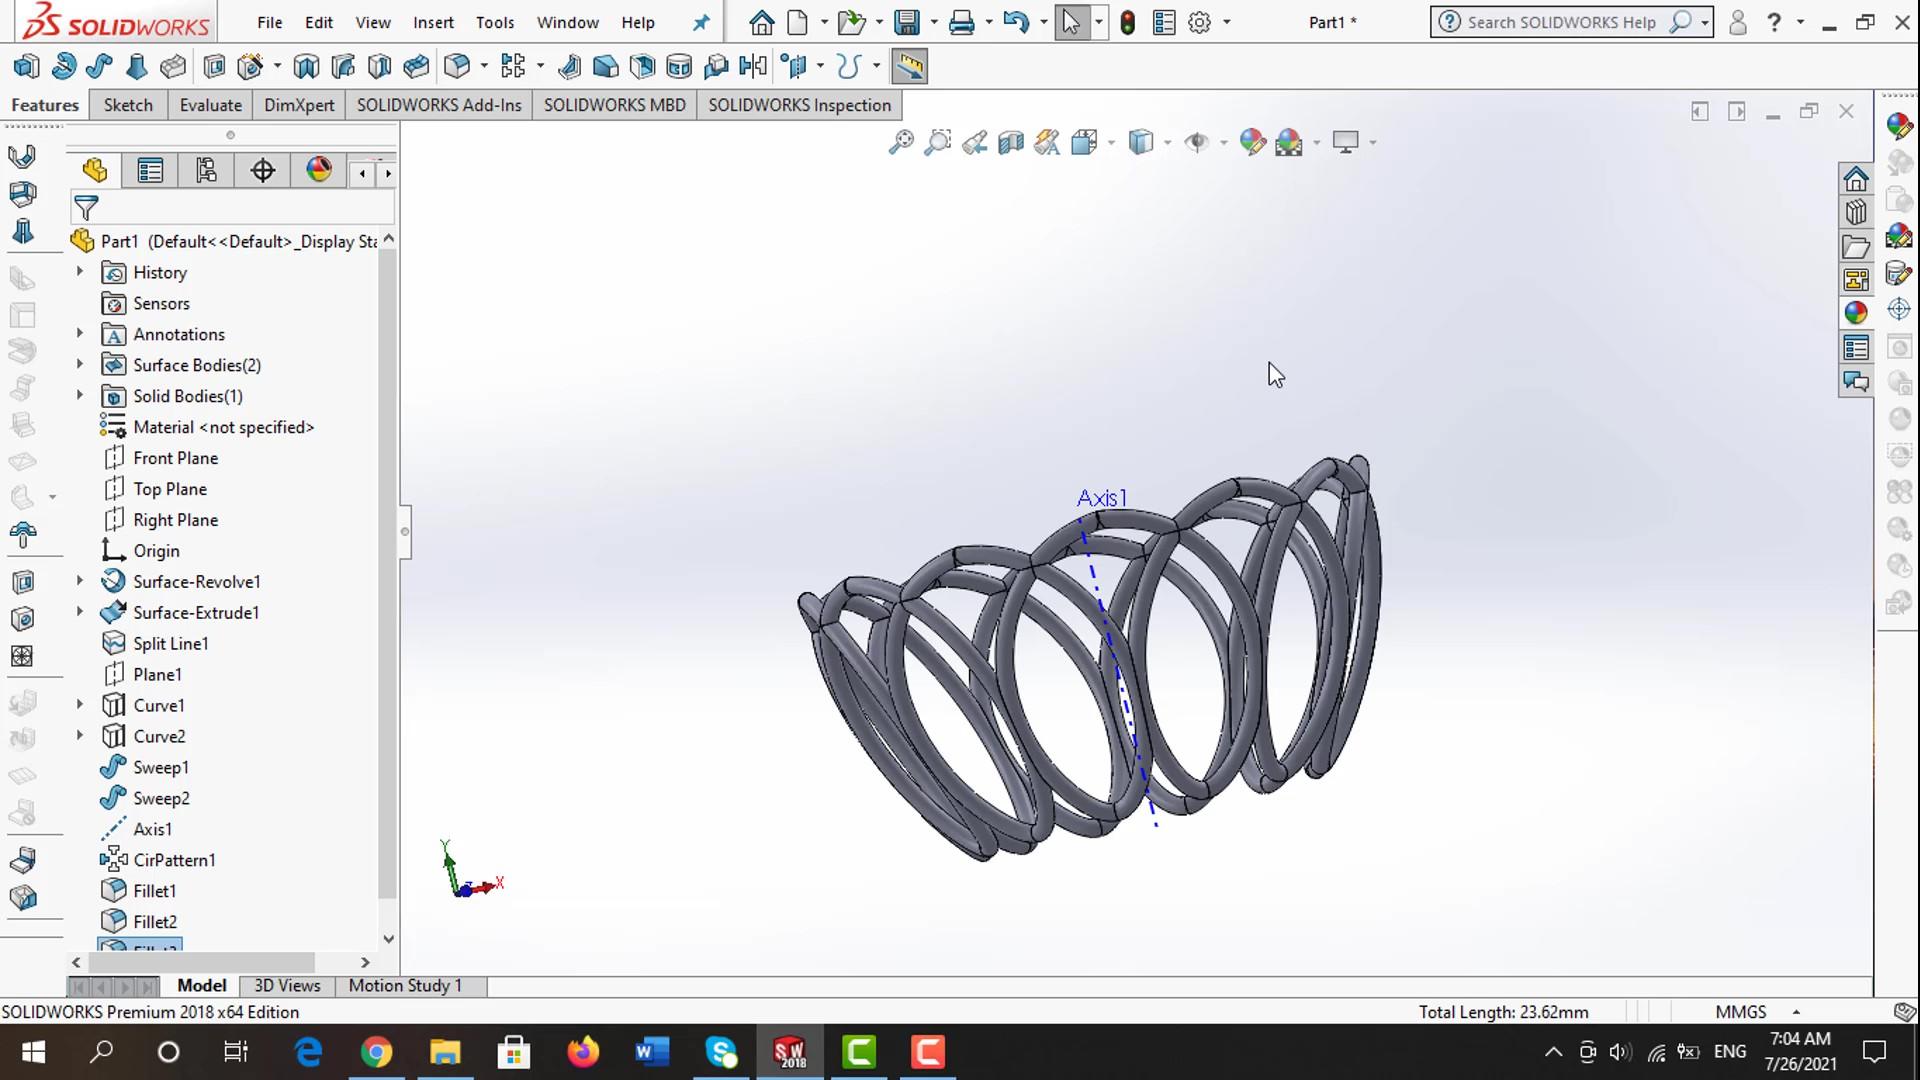Select the Revolved Boss/Base tool

(x=63, y=67)
